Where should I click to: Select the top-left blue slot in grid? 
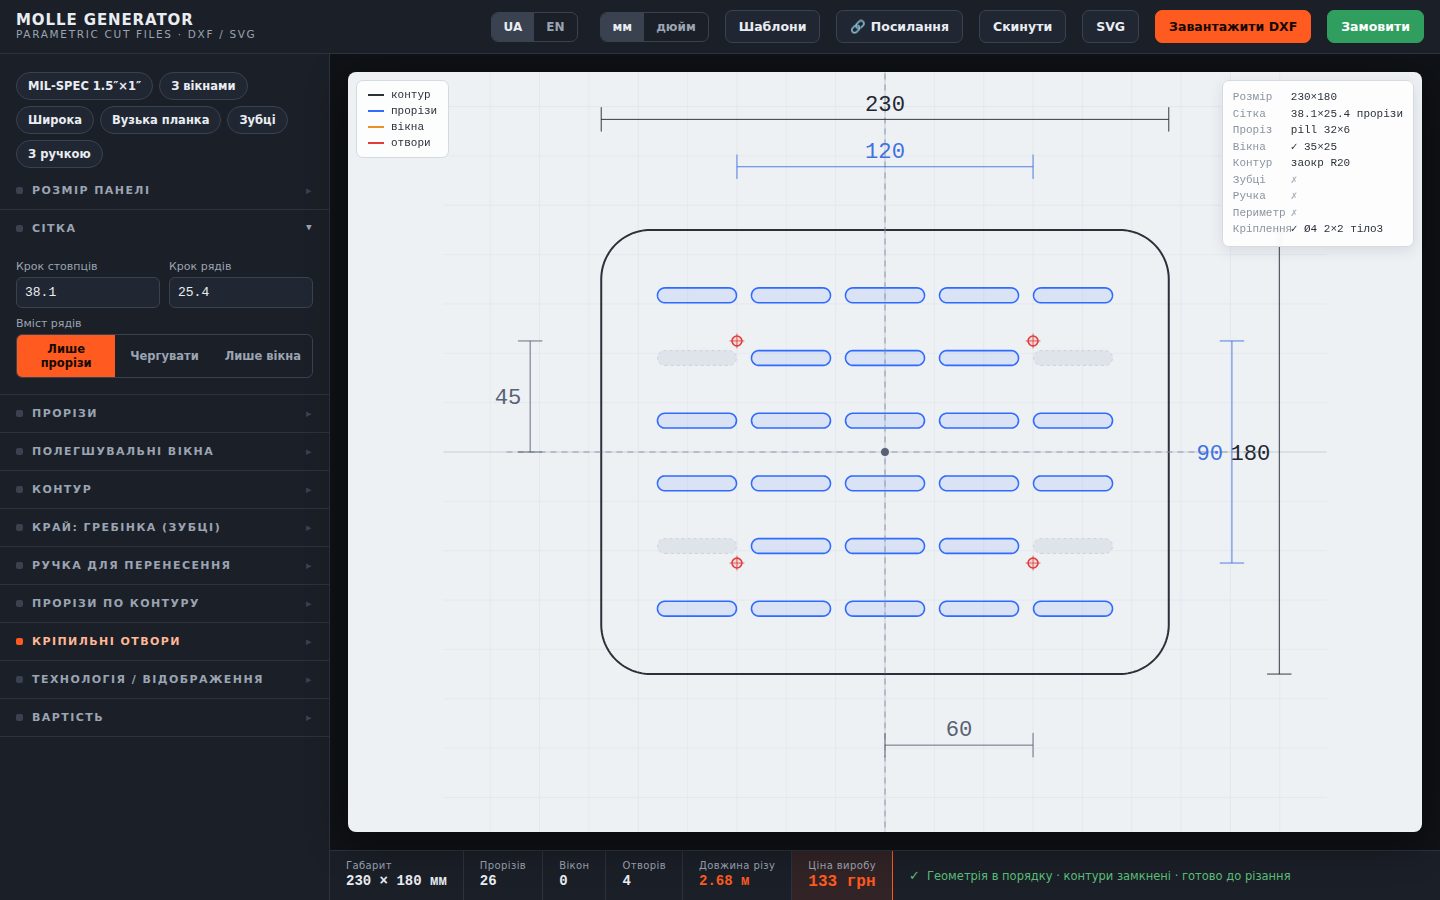pyautogui.click(x=697, y=295)
